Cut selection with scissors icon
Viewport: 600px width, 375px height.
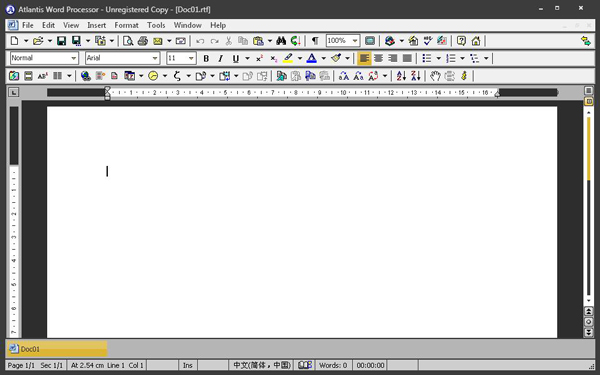click(228, 41)
